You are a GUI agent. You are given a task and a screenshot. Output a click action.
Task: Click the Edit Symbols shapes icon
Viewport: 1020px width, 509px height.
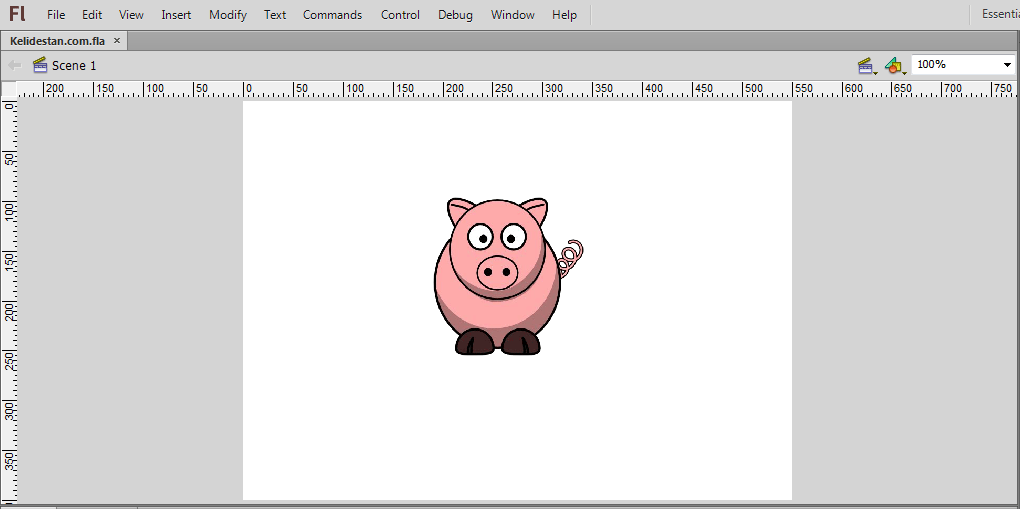895,66
